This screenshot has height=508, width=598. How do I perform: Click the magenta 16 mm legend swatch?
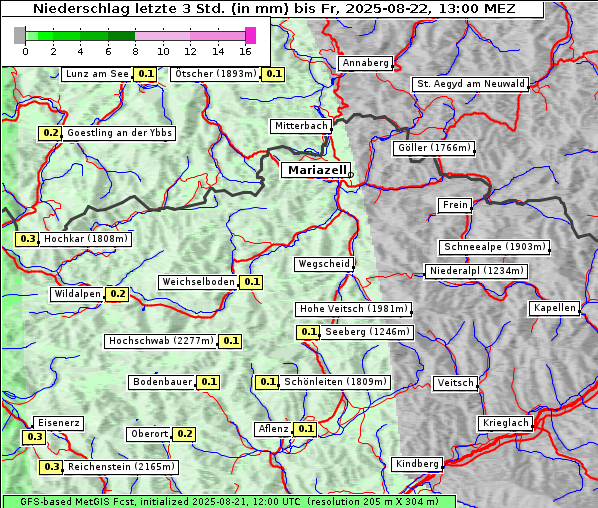(x=250, y=35)
